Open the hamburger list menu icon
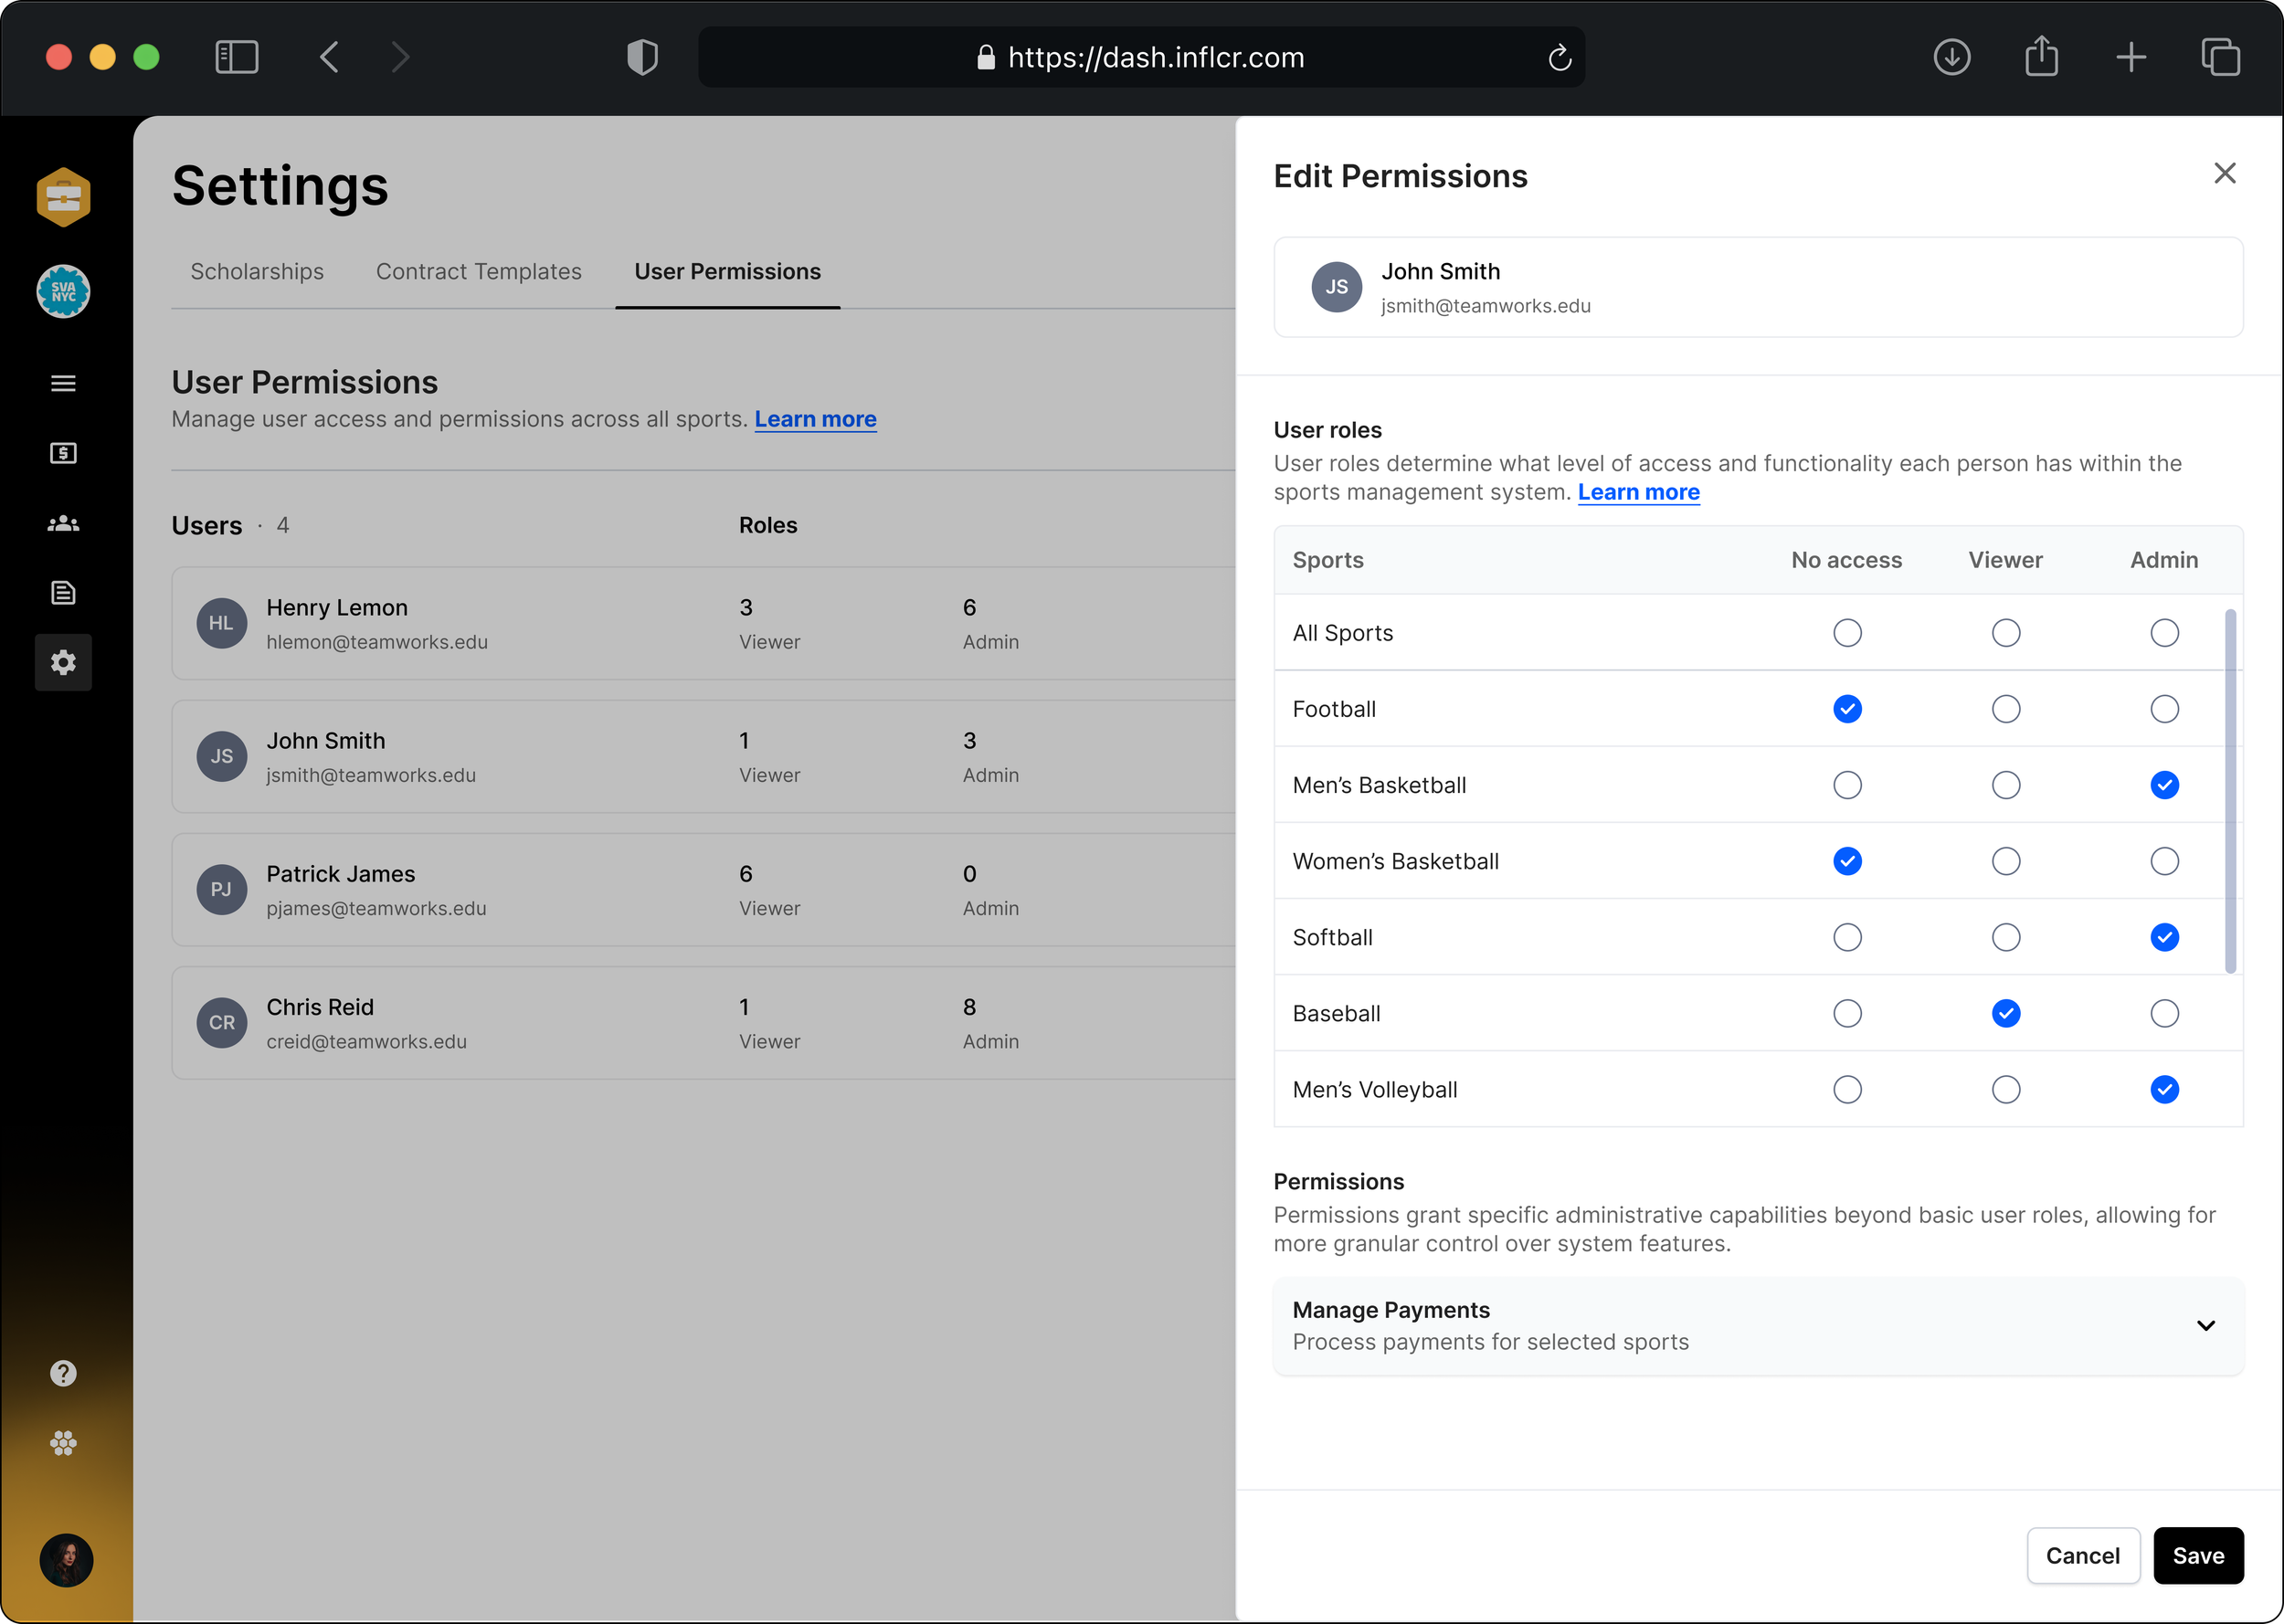This screenshot has width=2284, height=1624. pyautogui.click(x=63, y=384)
